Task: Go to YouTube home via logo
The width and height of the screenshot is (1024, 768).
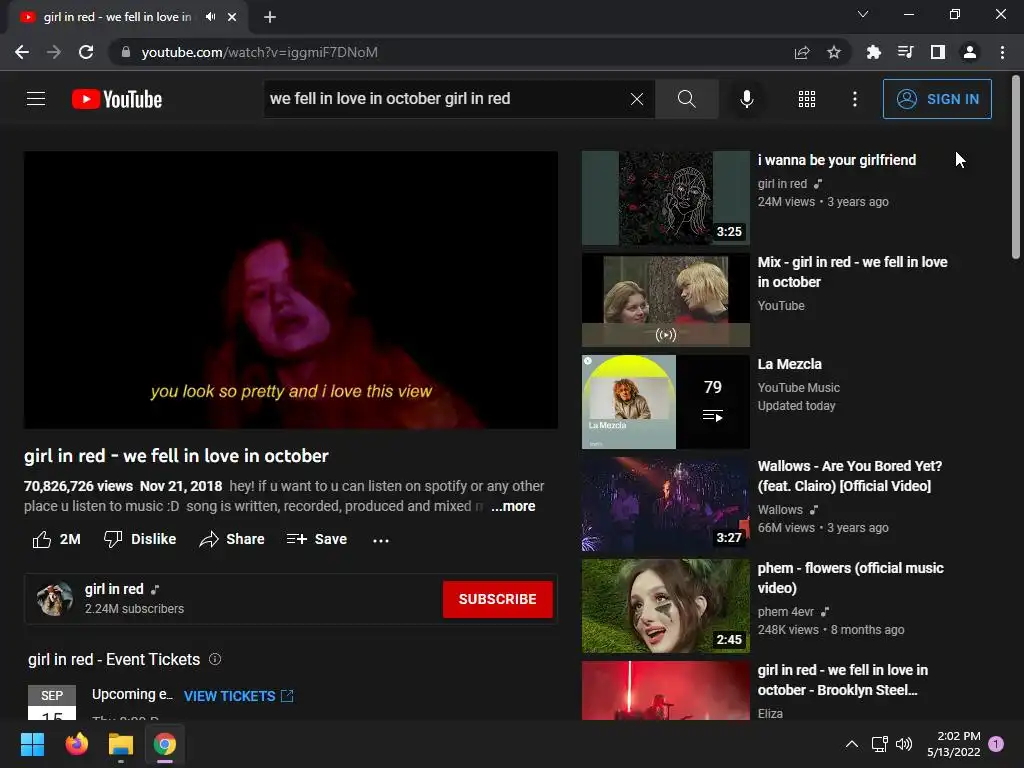Action: point(117,99)
